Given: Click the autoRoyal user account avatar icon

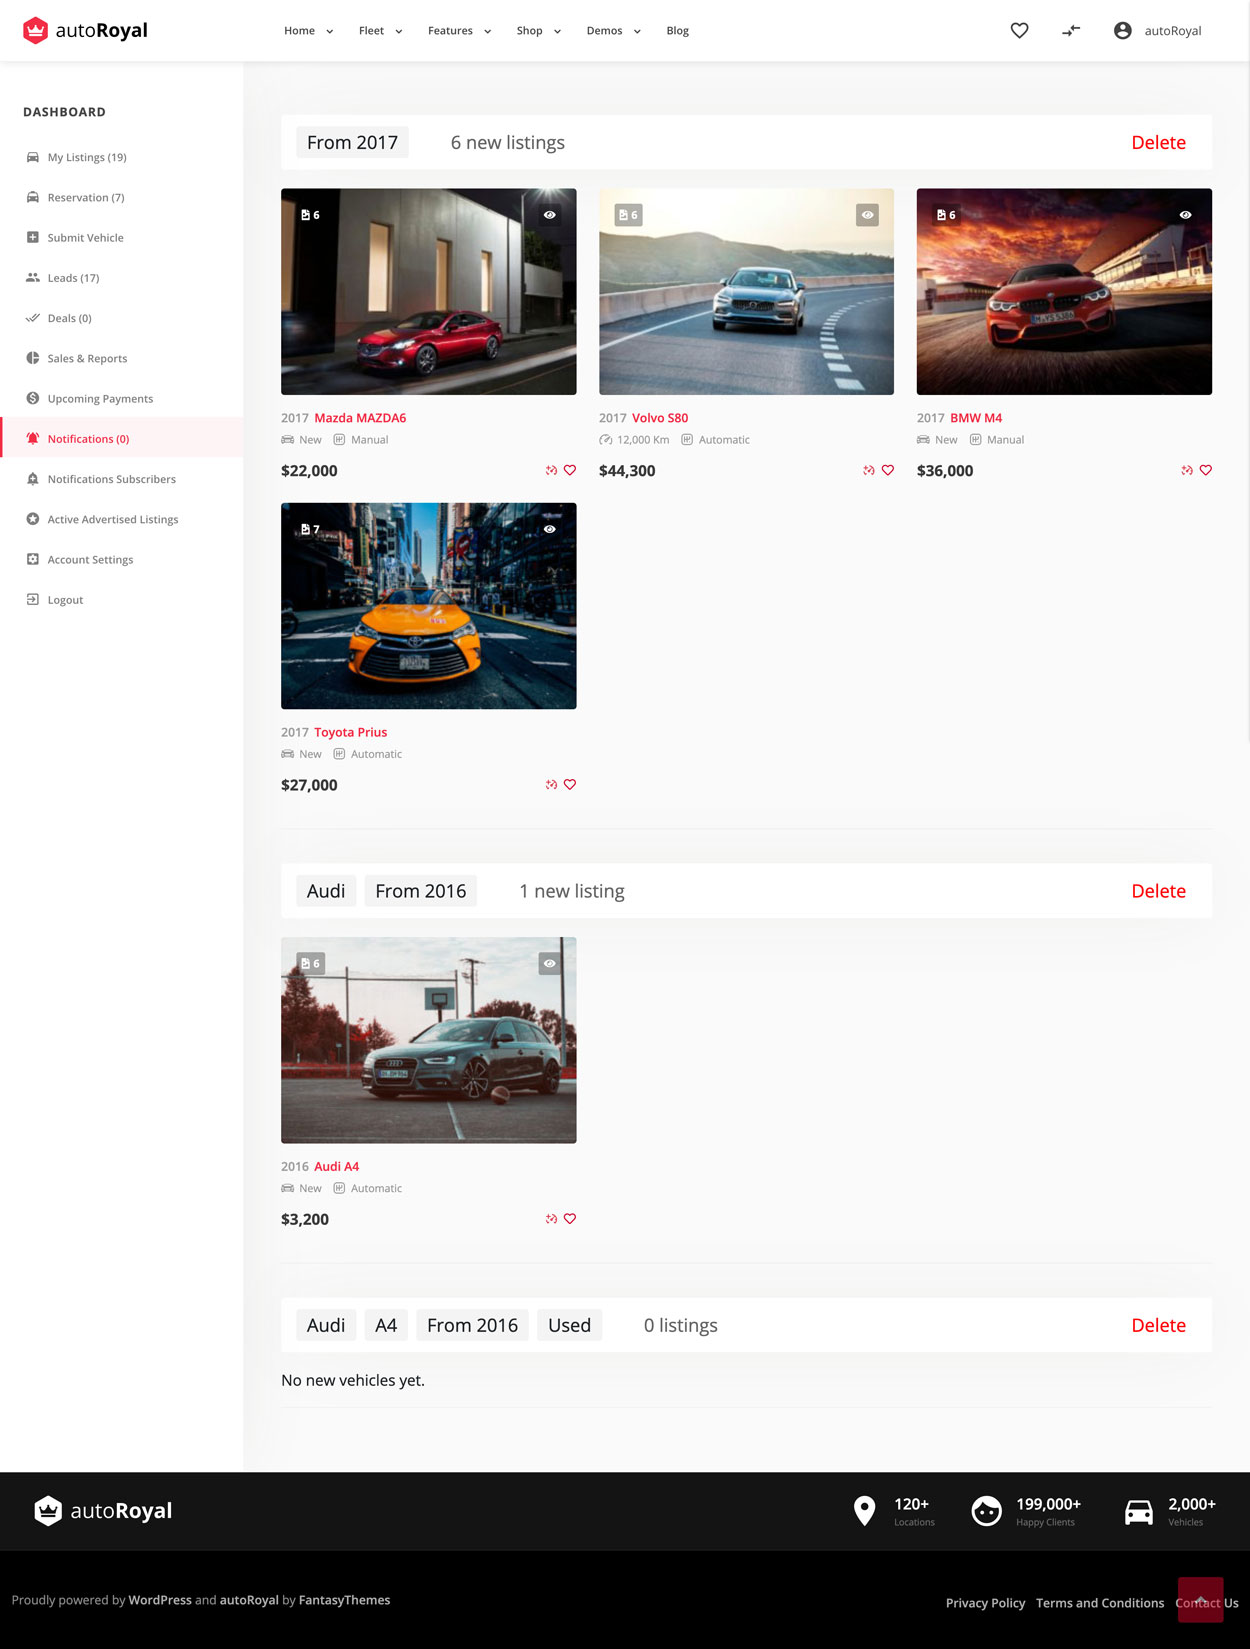Looking at the screenshot, I should click(1122, 31).
